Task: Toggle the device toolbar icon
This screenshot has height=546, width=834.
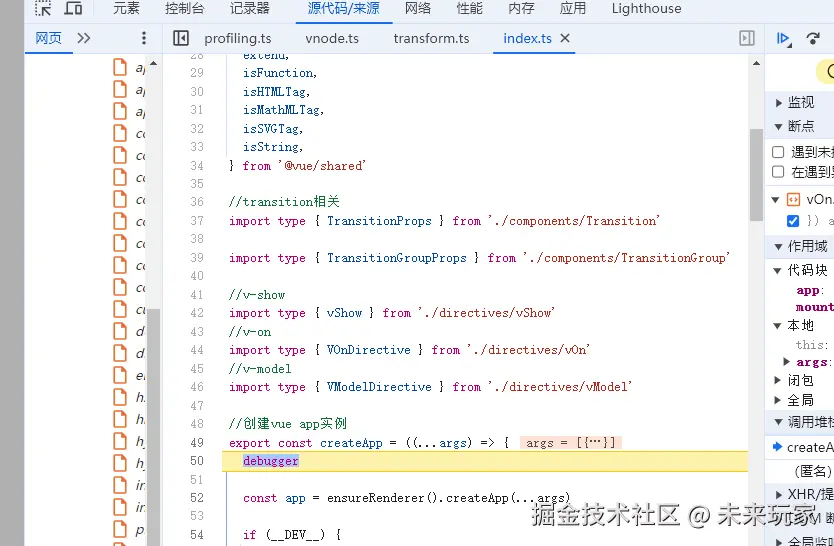Action: (x=73, y=8)
